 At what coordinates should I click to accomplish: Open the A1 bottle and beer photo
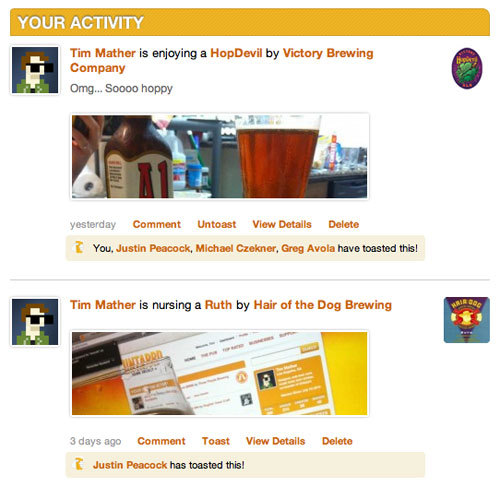tap(219, 157)
